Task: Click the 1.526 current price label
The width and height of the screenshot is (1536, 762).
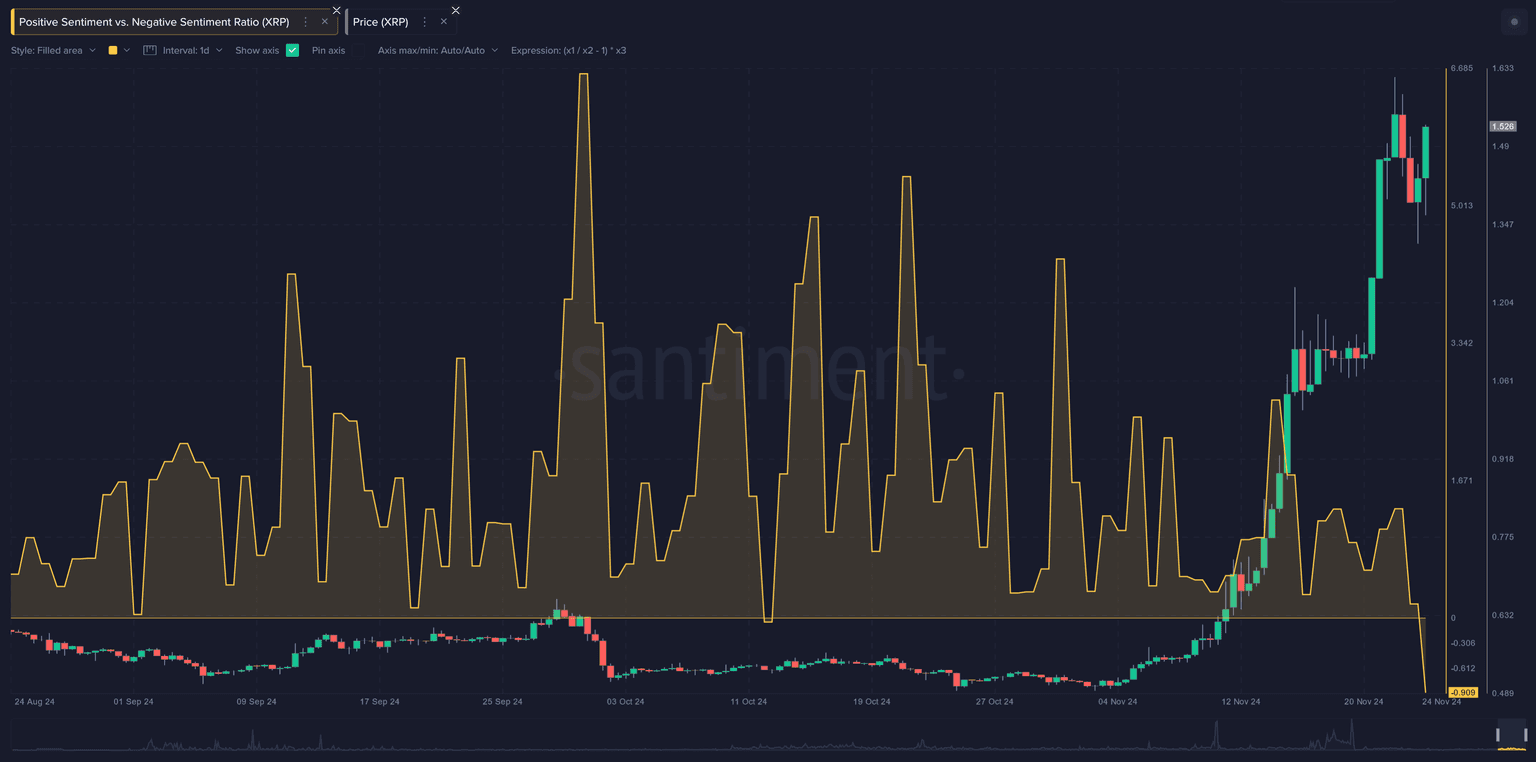Action: click(x=1502, y=126)
